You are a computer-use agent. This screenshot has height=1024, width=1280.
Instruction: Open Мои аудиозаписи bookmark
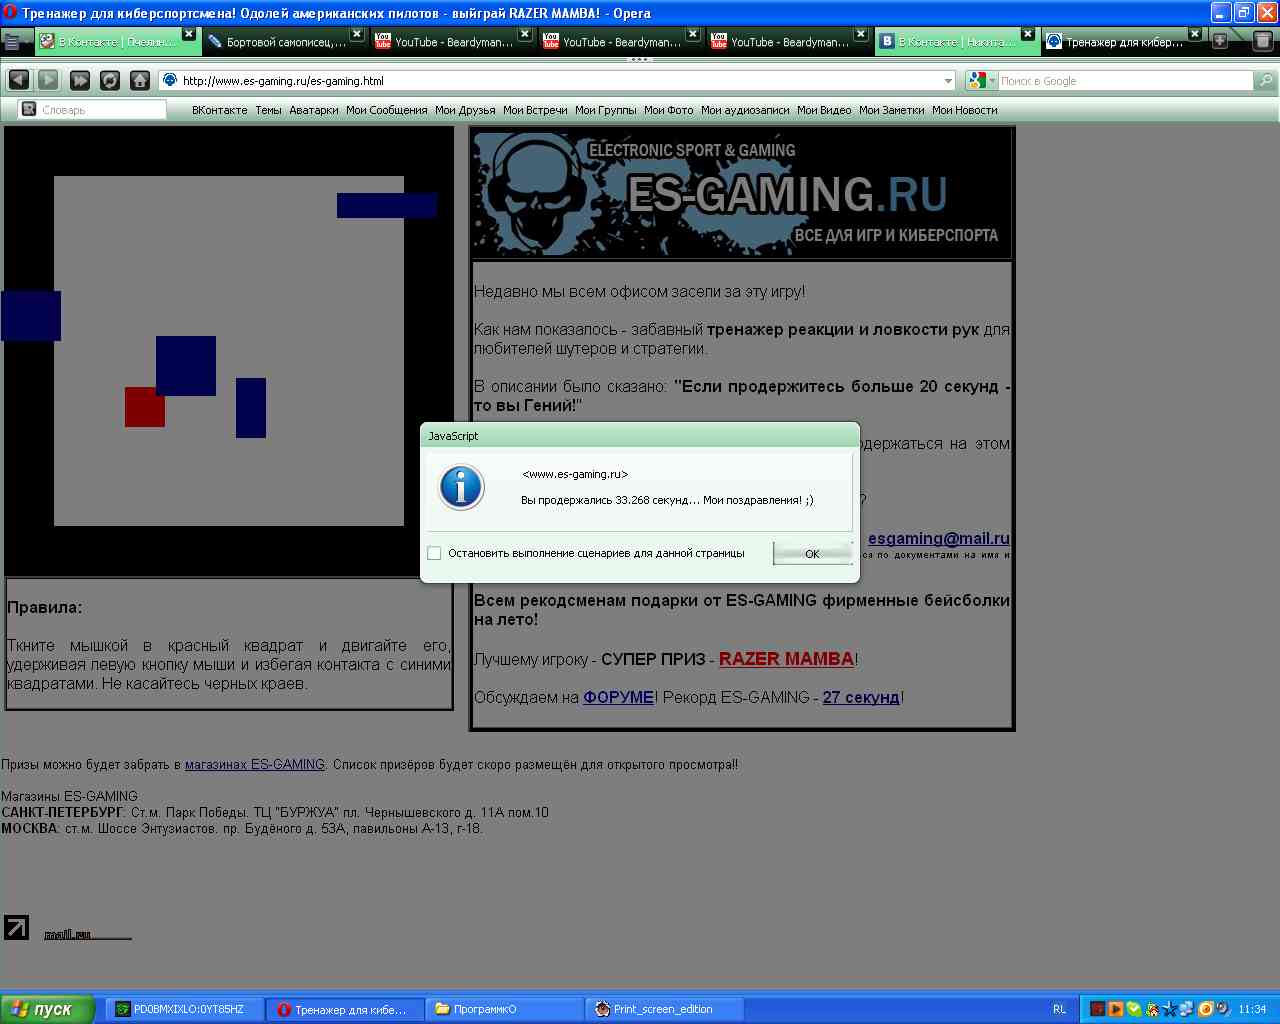tap(745, 110)
